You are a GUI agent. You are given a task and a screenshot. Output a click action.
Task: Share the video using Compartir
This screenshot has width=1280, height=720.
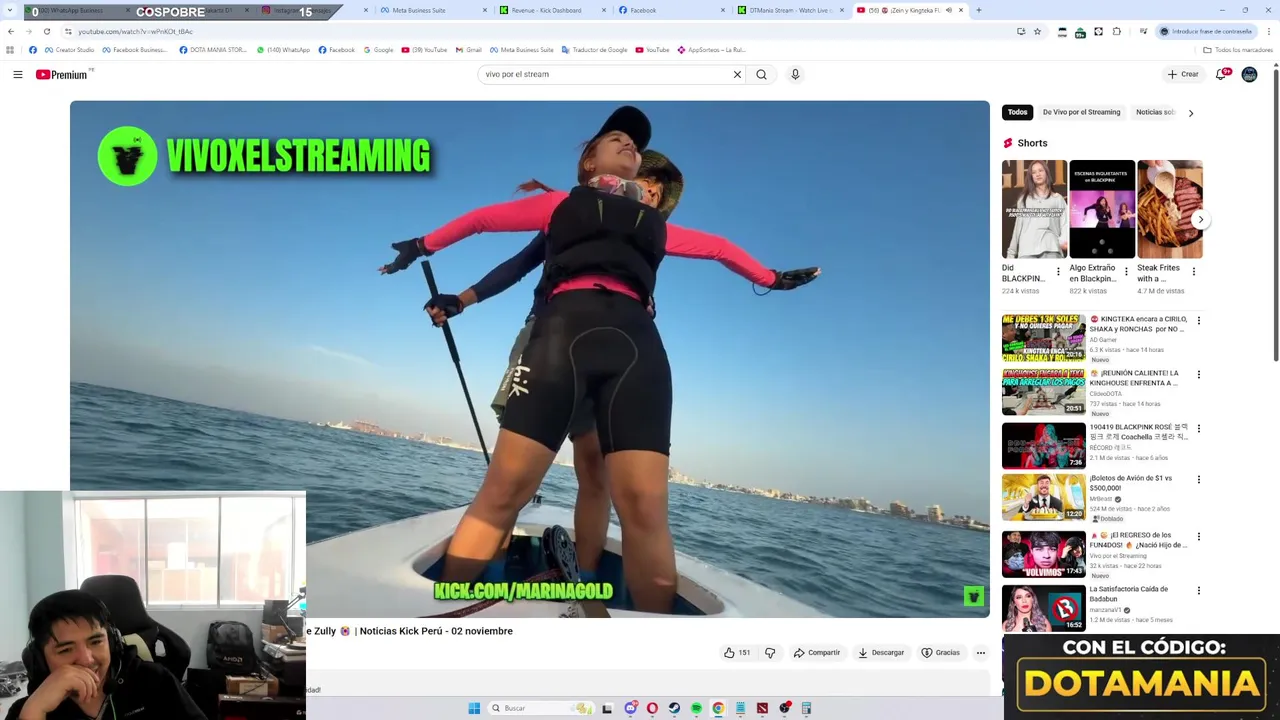pos(817,653)
